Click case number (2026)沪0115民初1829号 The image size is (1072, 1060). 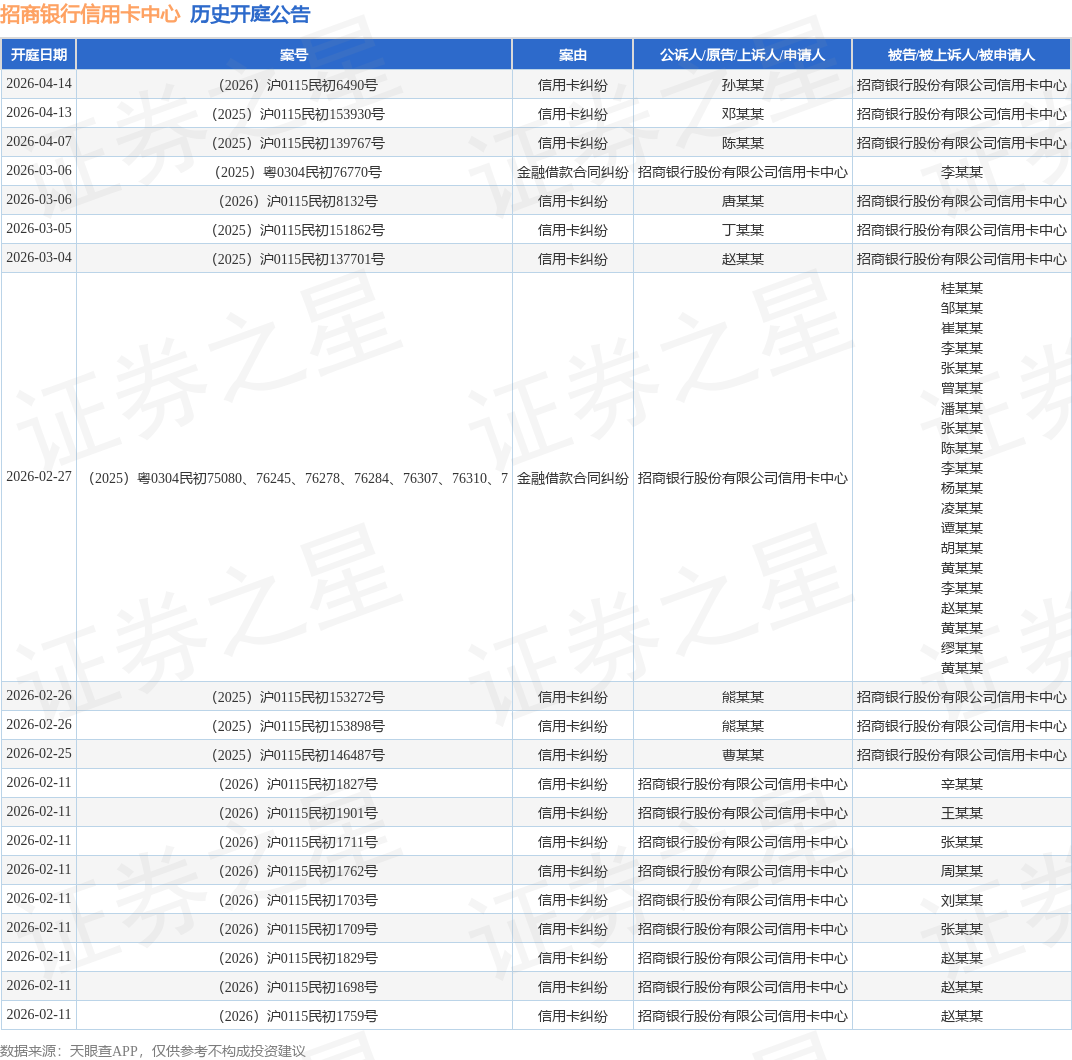coord(298,958)
